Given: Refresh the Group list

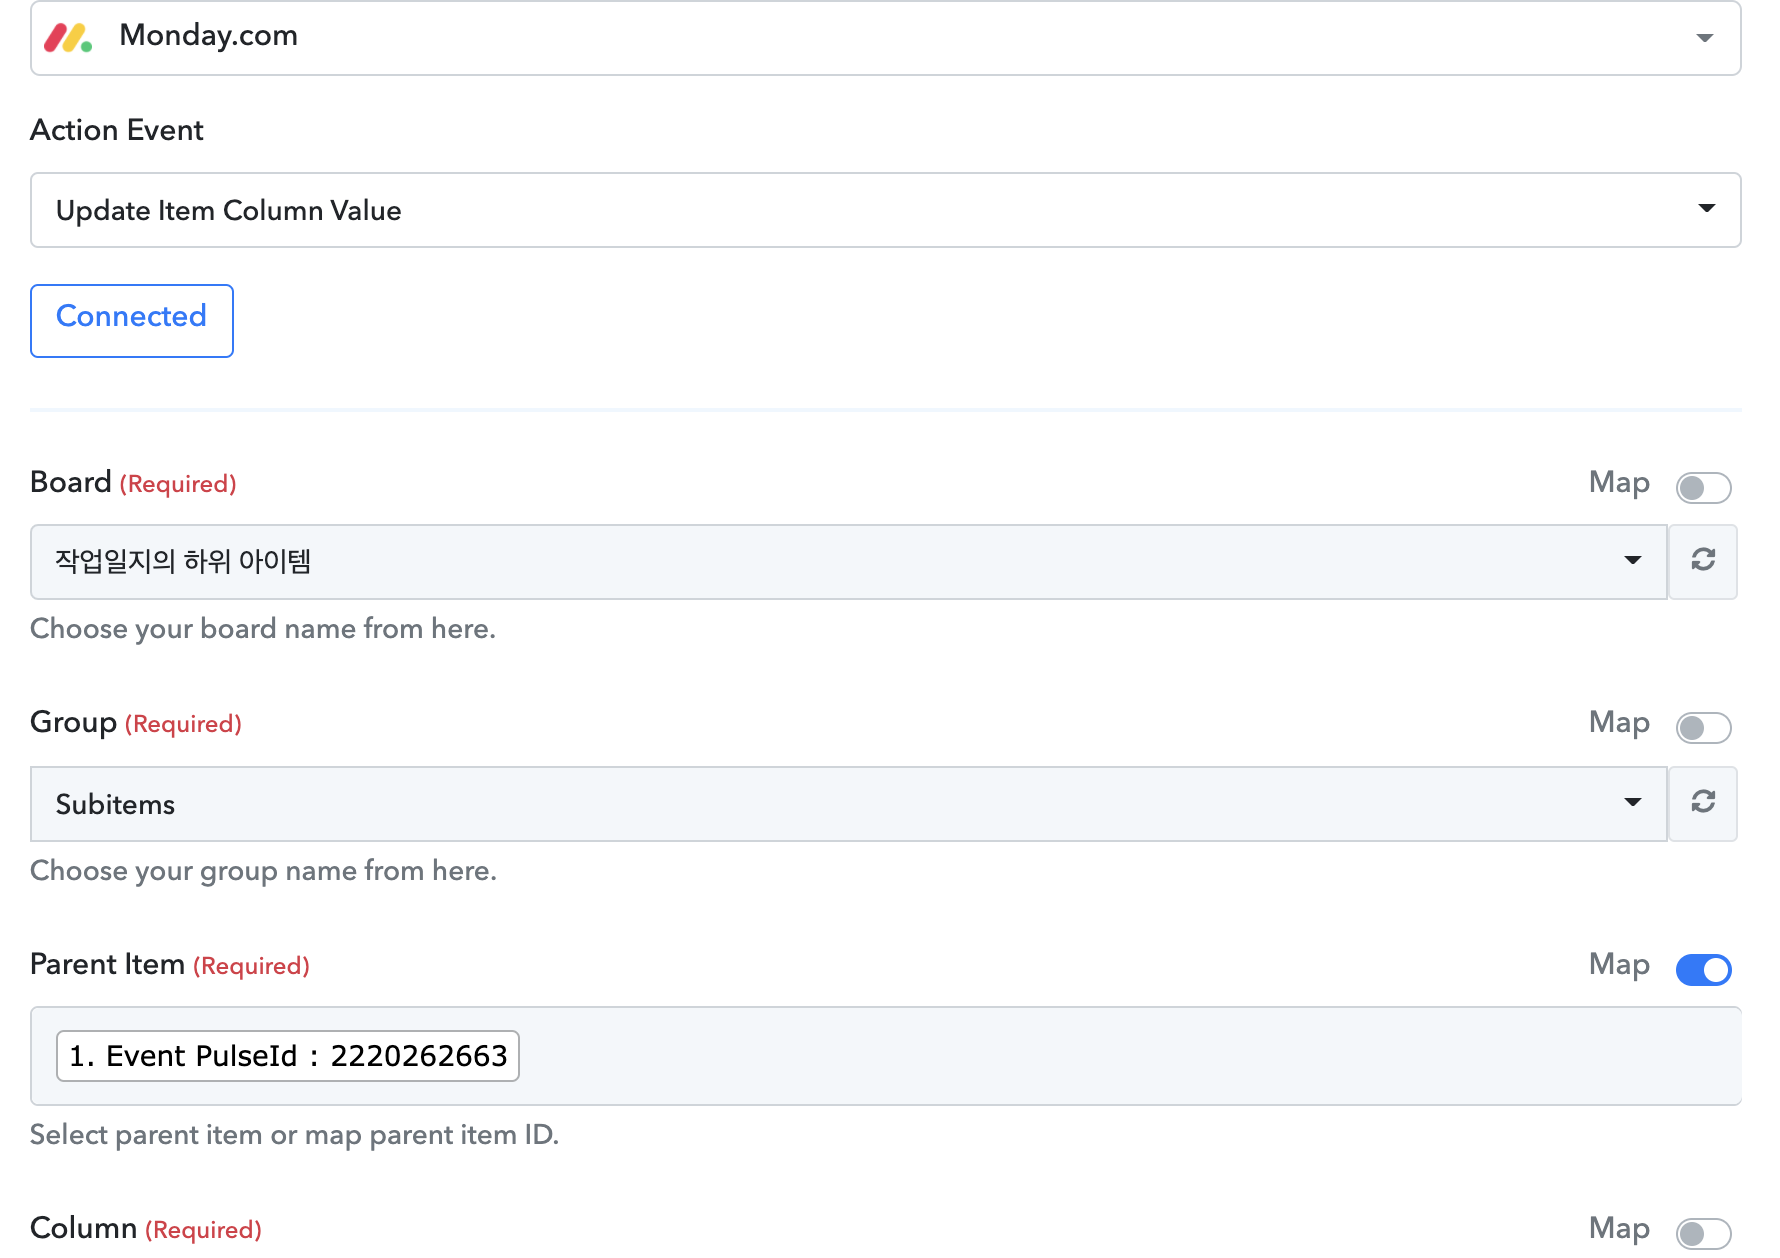Looking at the screenshot, I should [x=1703, y=803].
